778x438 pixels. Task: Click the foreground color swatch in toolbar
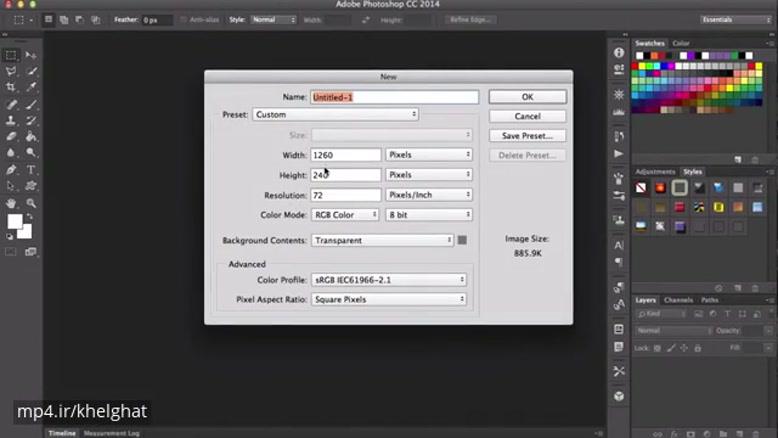coord(15,222)
